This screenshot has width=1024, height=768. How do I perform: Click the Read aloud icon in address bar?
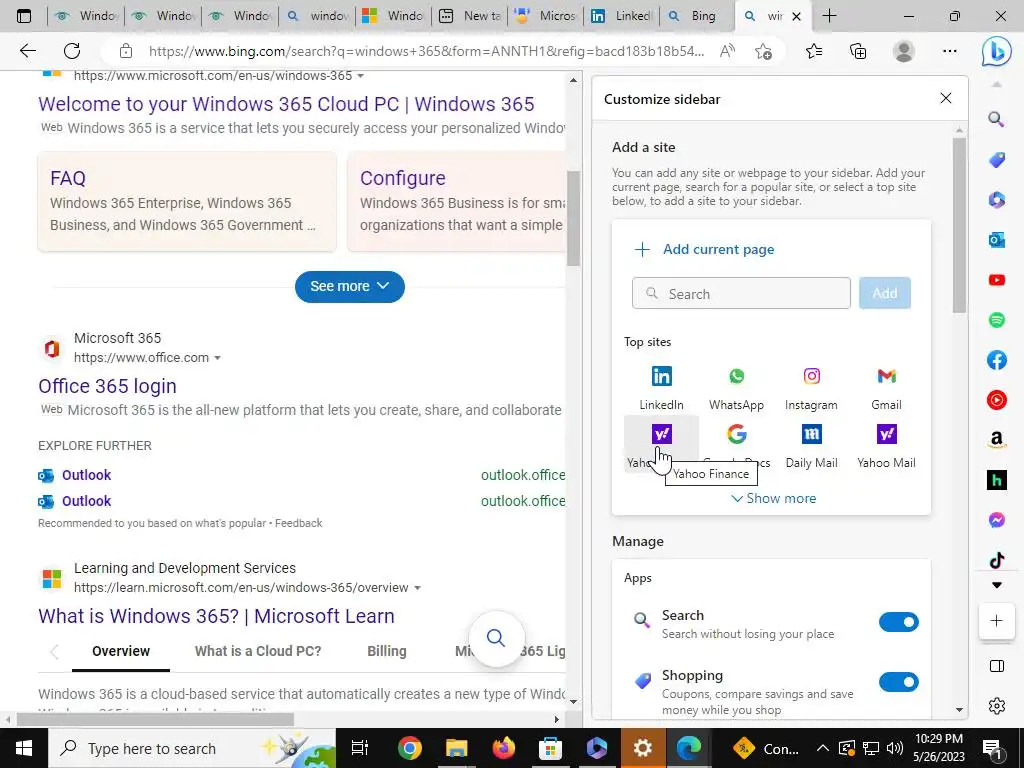coord(727,51)
